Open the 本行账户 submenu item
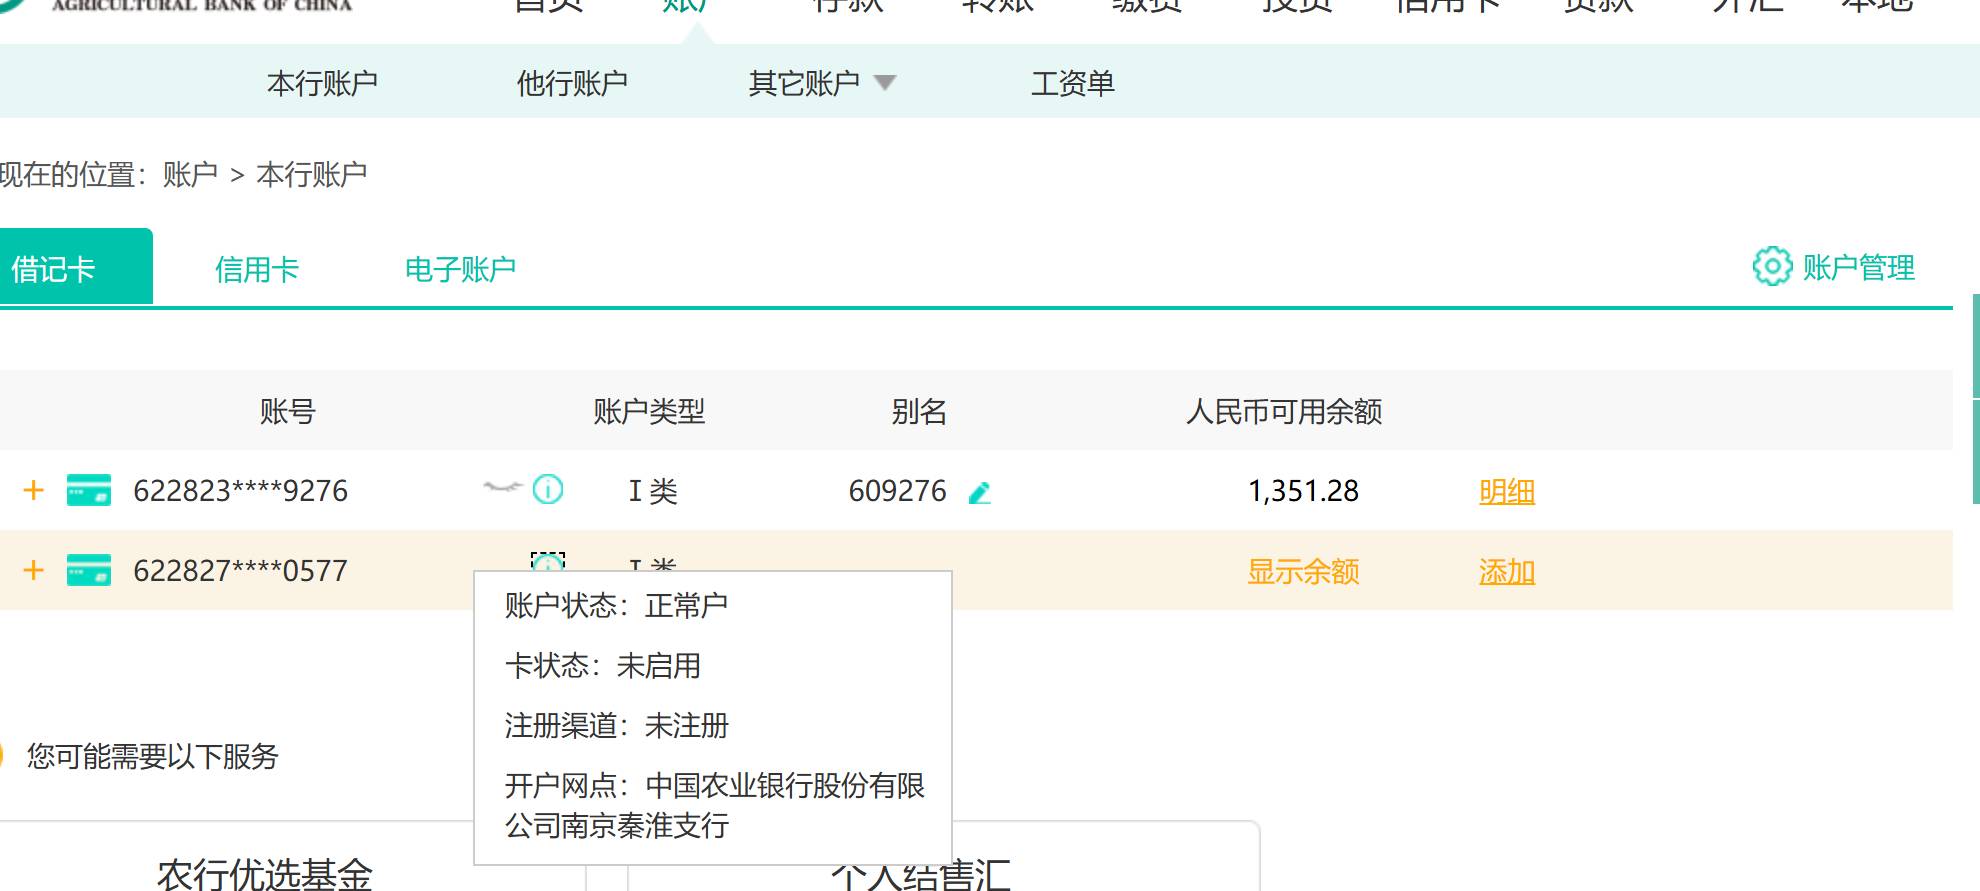1980x891 pixels. click(322, 83)
